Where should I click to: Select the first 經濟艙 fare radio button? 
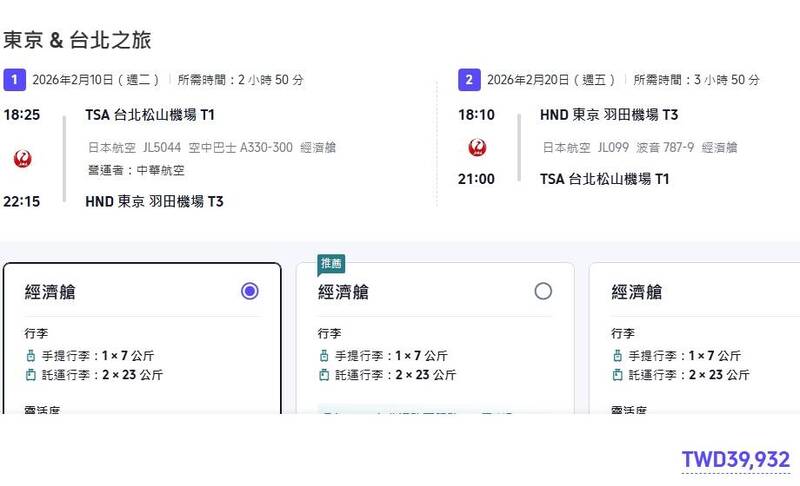250,291
